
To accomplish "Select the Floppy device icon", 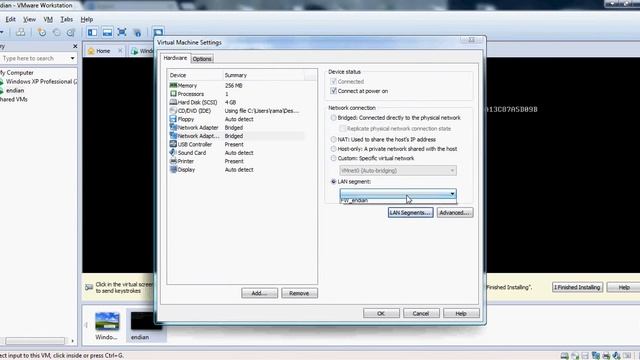I will point(173,119).
